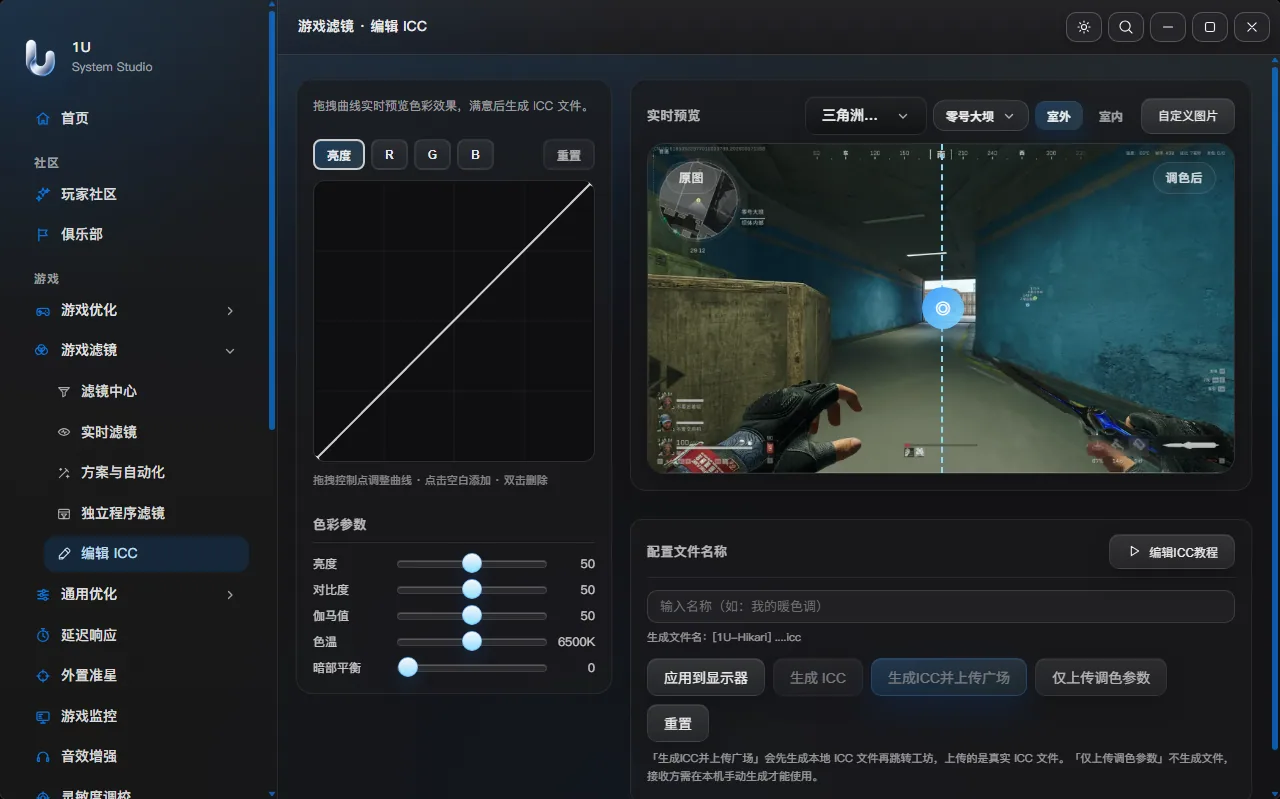Click the 重置 button above the curve
Image resolution: width=1280 pixels, height=799 pixels.
pos(569,155)
